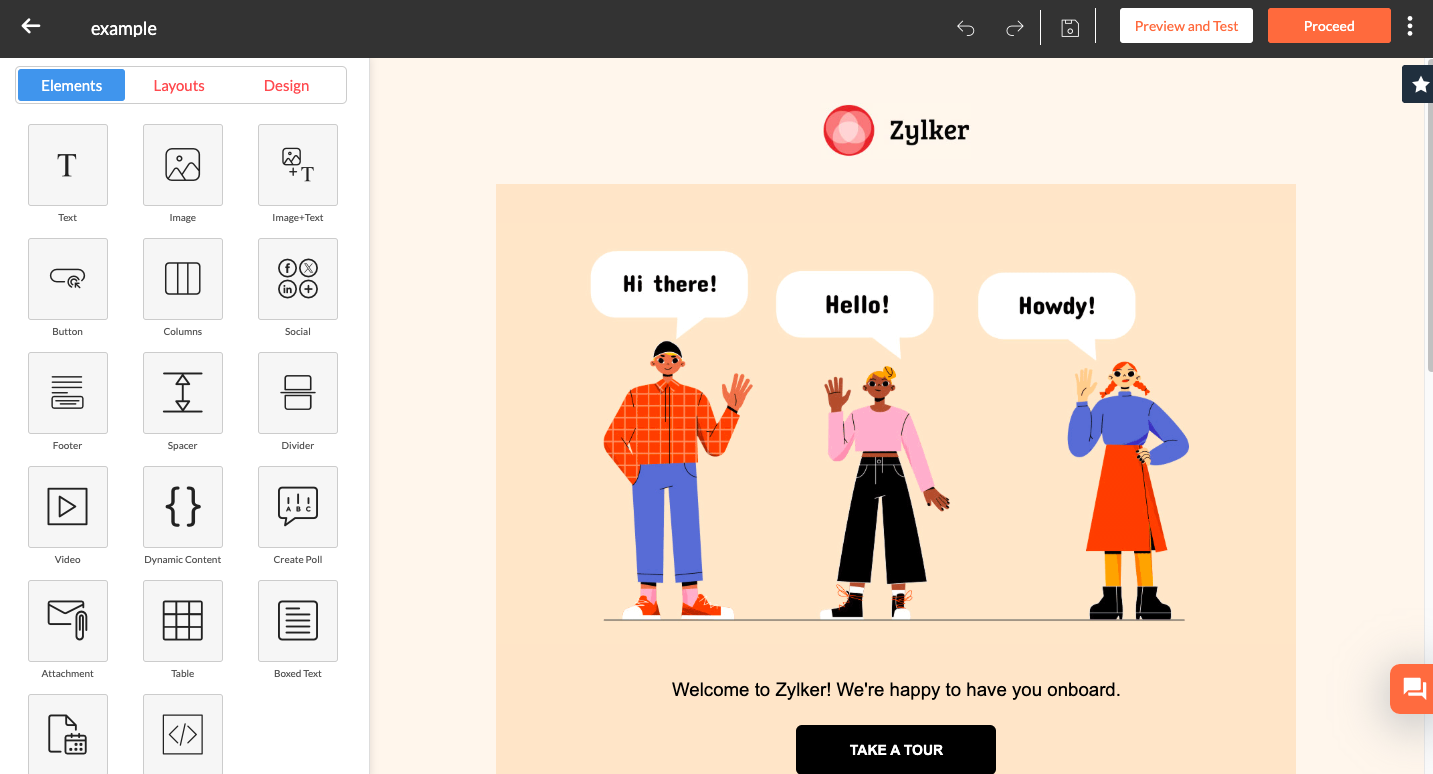
Task: Select the HTML code brackets element
Action: (x=183, y=734)
